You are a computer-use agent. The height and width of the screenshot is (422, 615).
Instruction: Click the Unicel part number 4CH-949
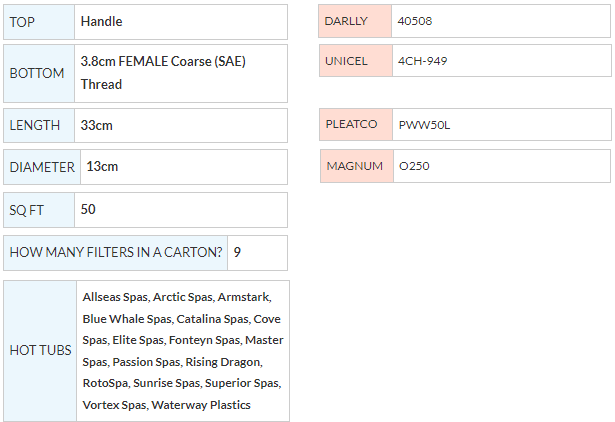pyautogui.click(x=422, y=61)
